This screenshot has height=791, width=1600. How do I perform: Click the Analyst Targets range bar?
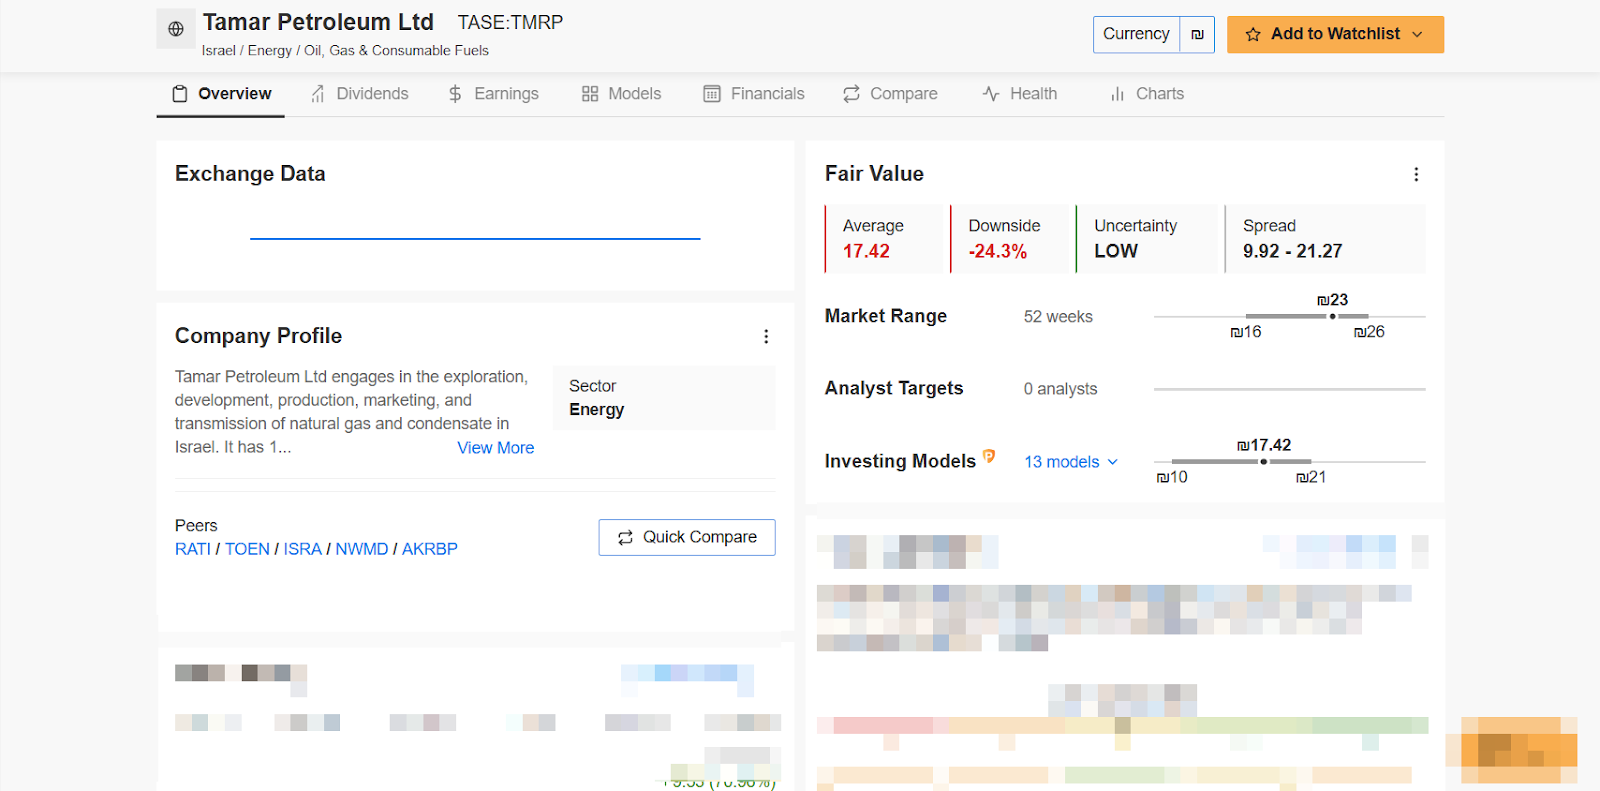click(1289, 389)
